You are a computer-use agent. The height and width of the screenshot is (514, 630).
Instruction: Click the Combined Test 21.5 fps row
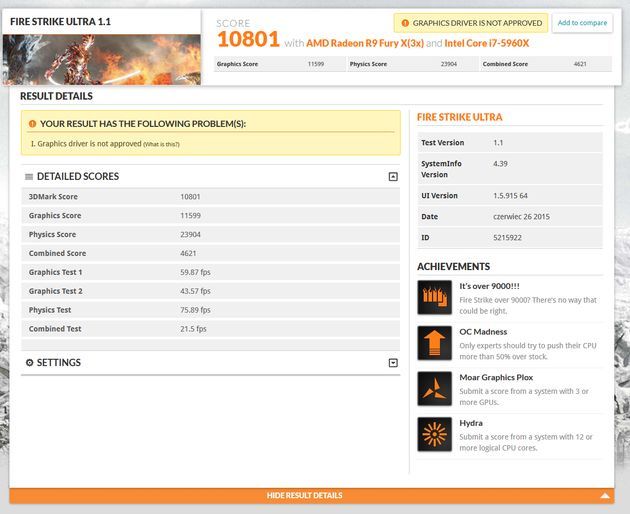pyautogui.click(x=211, y=329)
